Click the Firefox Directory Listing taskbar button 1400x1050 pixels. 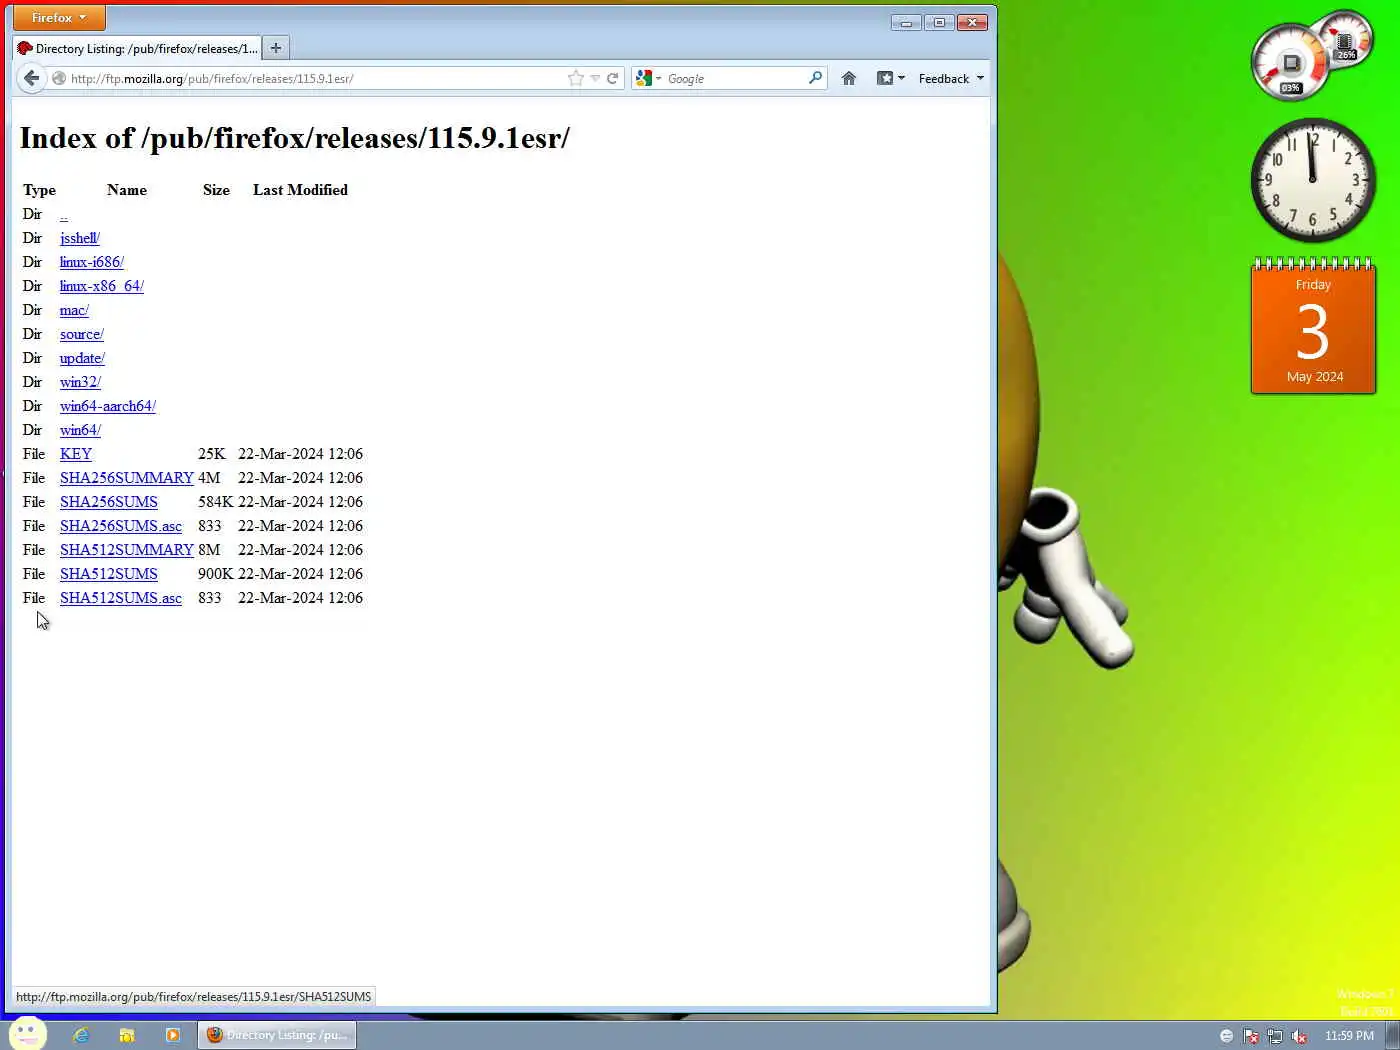[x=277, y=1035]
